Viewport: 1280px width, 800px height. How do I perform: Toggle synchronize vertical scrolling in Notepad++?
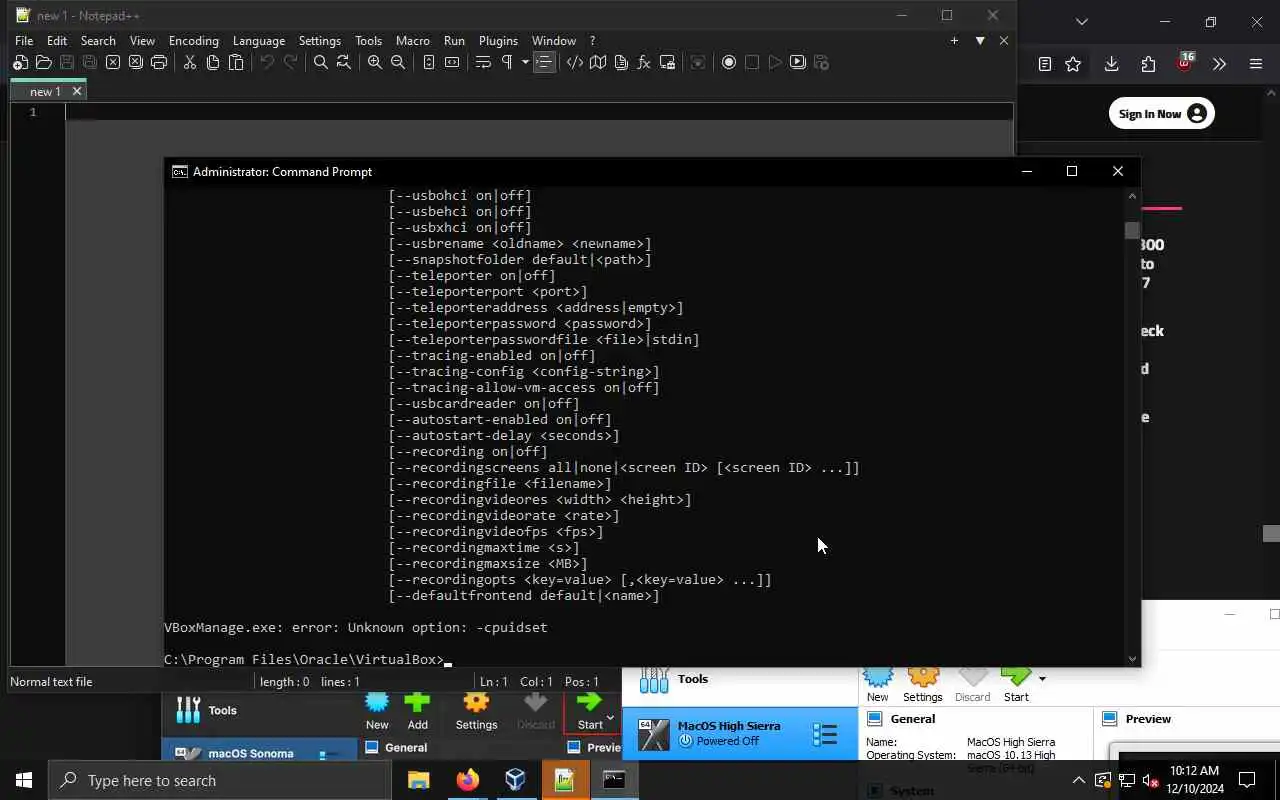[x=429, y=62]
